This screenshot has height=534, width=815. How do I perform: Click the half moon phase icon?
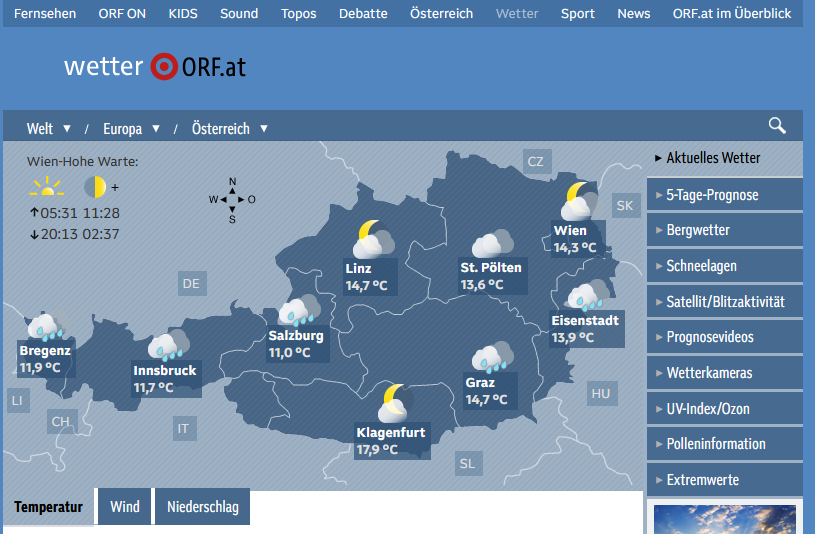95,187
